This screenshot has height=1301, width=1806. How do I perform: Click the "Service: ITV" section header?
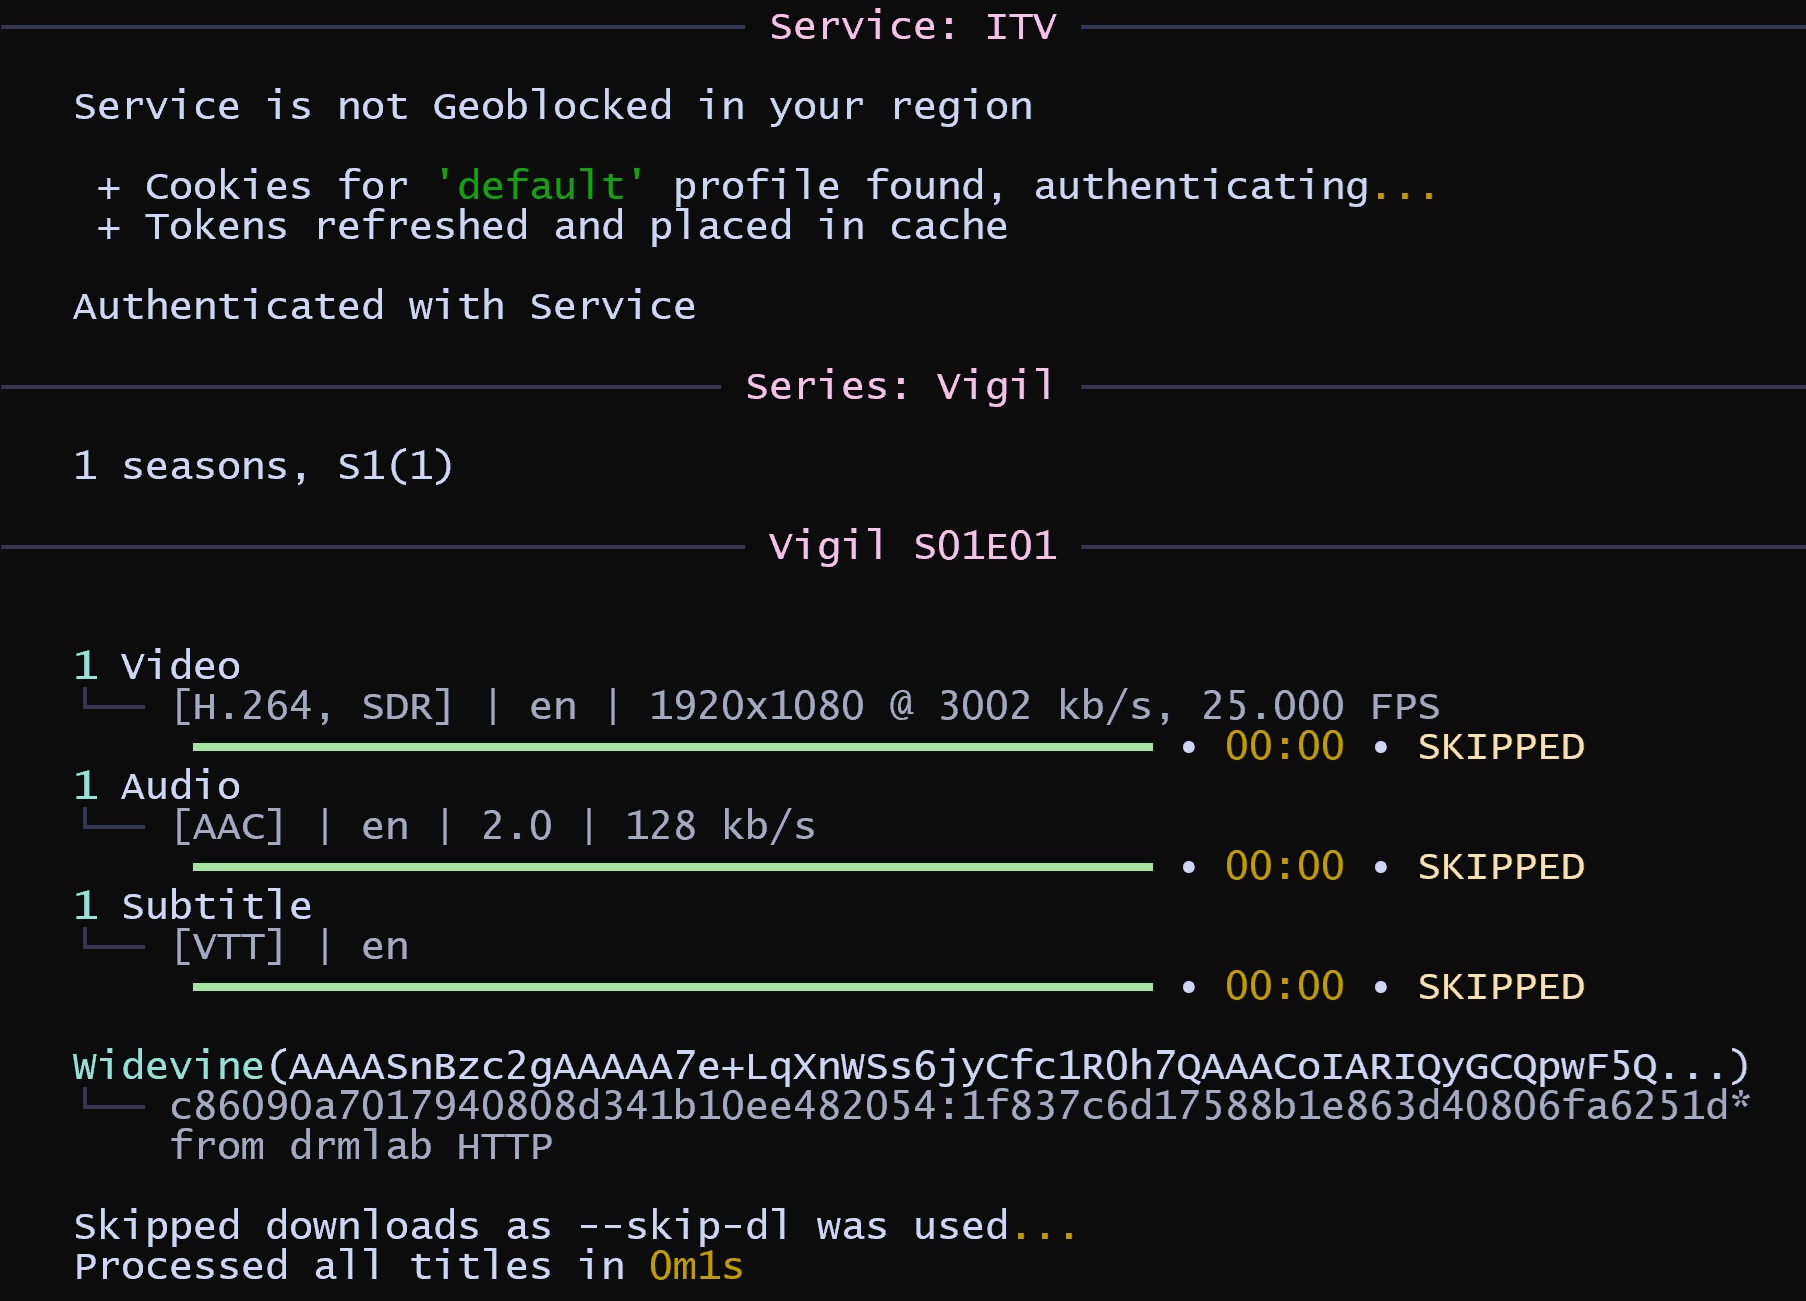click(912, 27)
